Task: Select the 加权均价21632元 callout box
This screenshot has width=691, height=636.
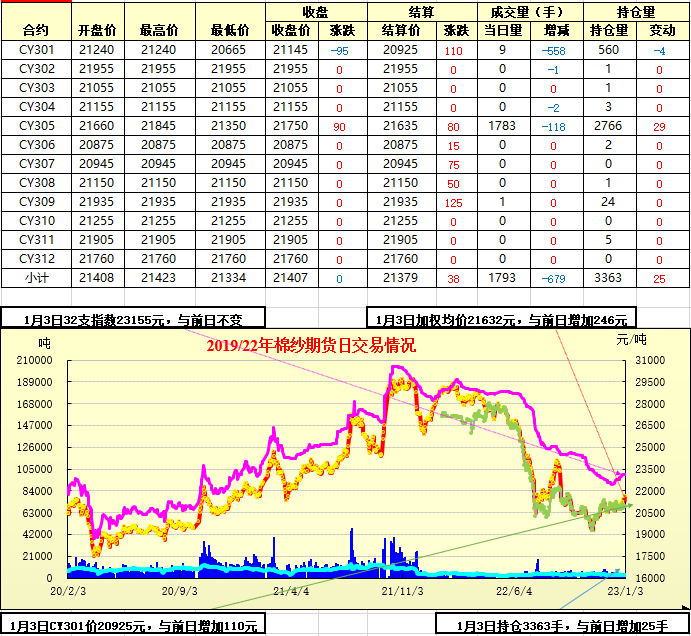Action: coord(502,319)
